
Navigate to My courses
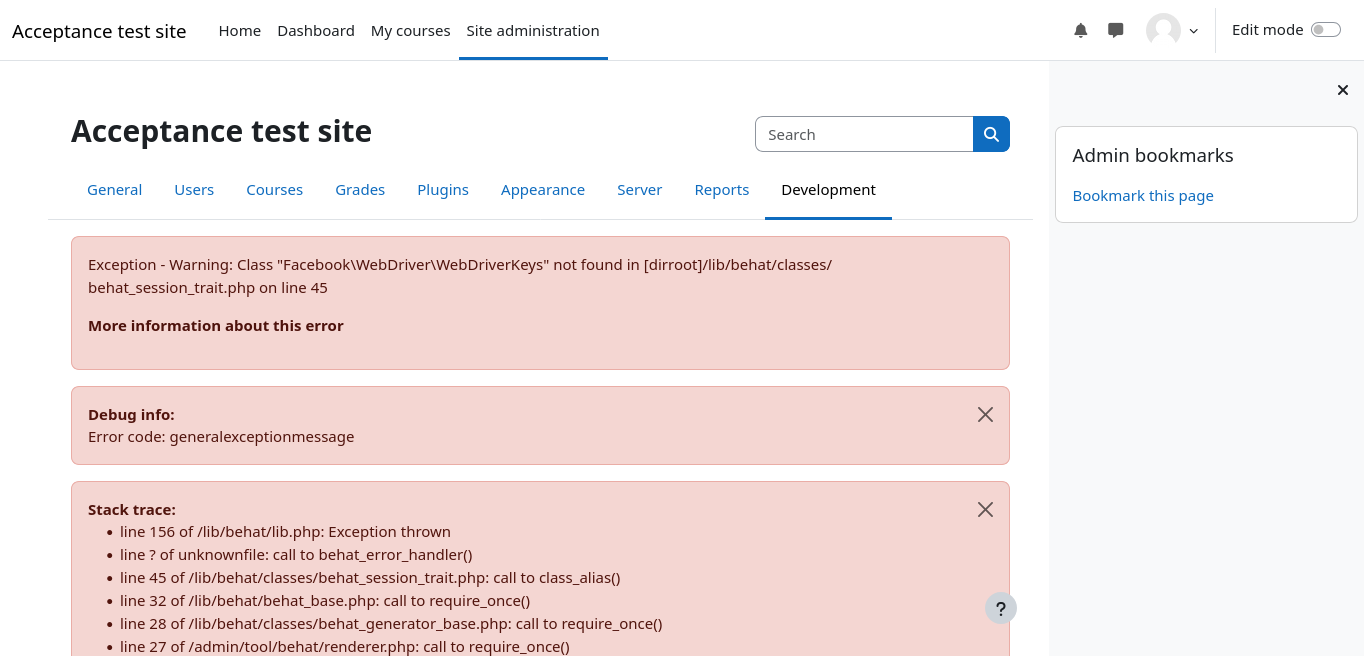pyautogui.click(x=410, y=31)
